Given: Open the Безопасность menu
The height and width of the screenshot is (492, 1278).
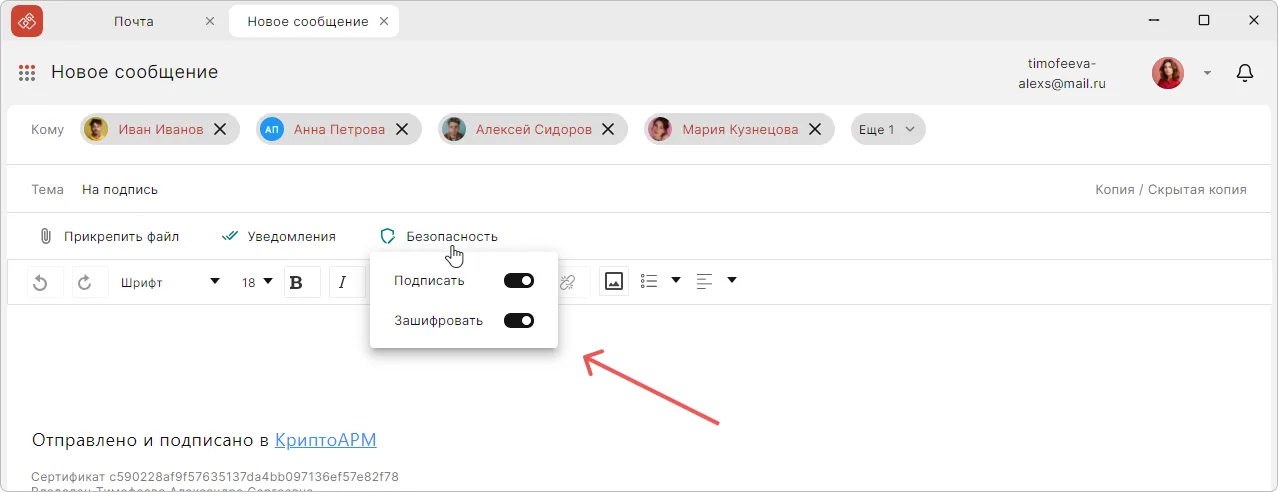Looking at the screenshot, I should pyautogui.click(x=439, y=237).
